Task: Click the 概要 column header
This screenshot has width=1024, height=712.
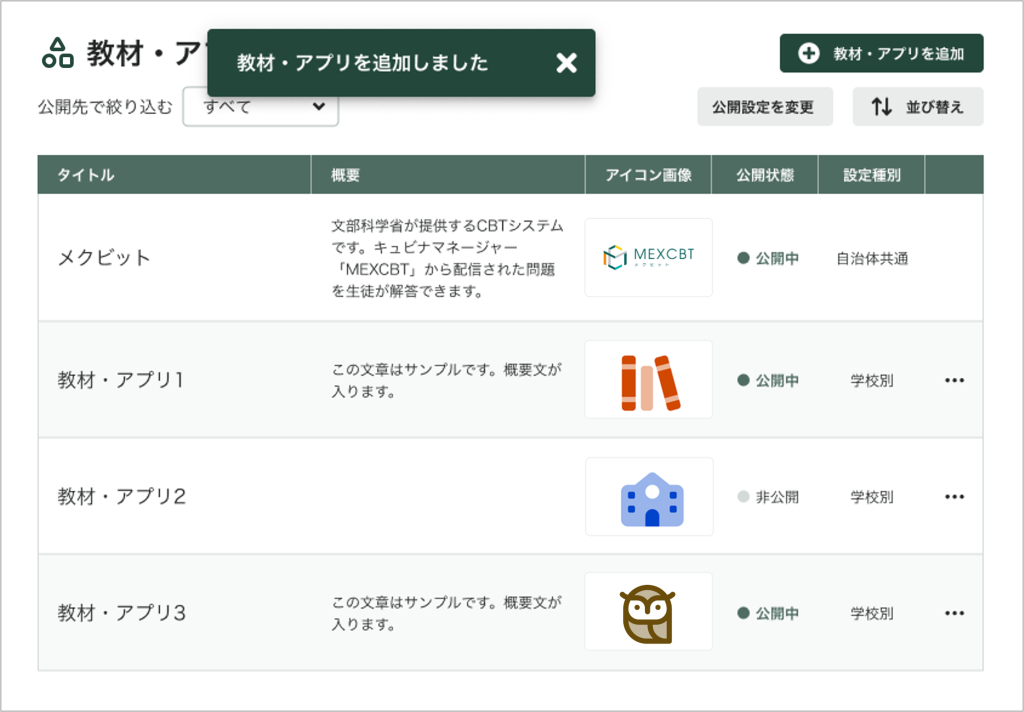Action: [x=448, y=174]
